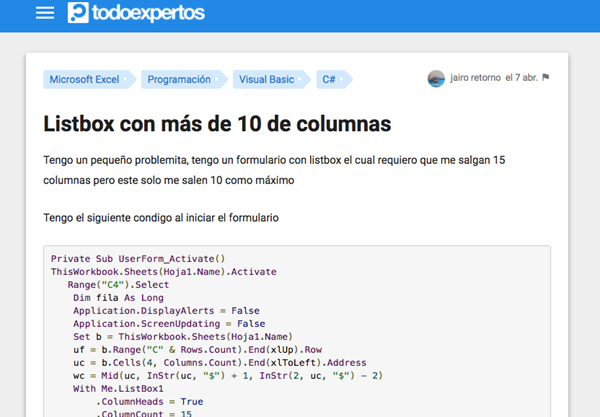Viewport: 600px width, 417px height.
Task: Click the dot on Programación tag
Action: 217,79
